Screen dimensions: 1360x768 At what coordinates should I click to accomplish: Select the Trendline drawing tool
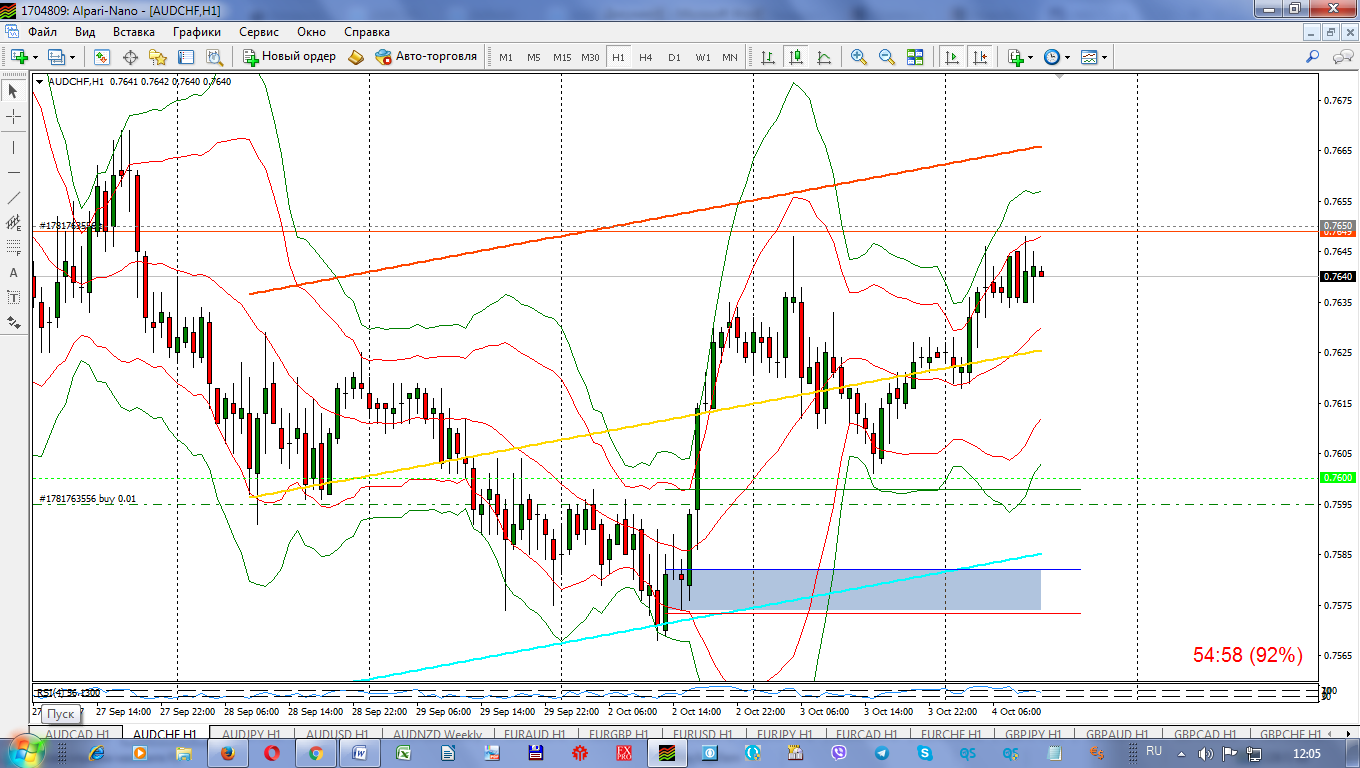pos(14,197)
